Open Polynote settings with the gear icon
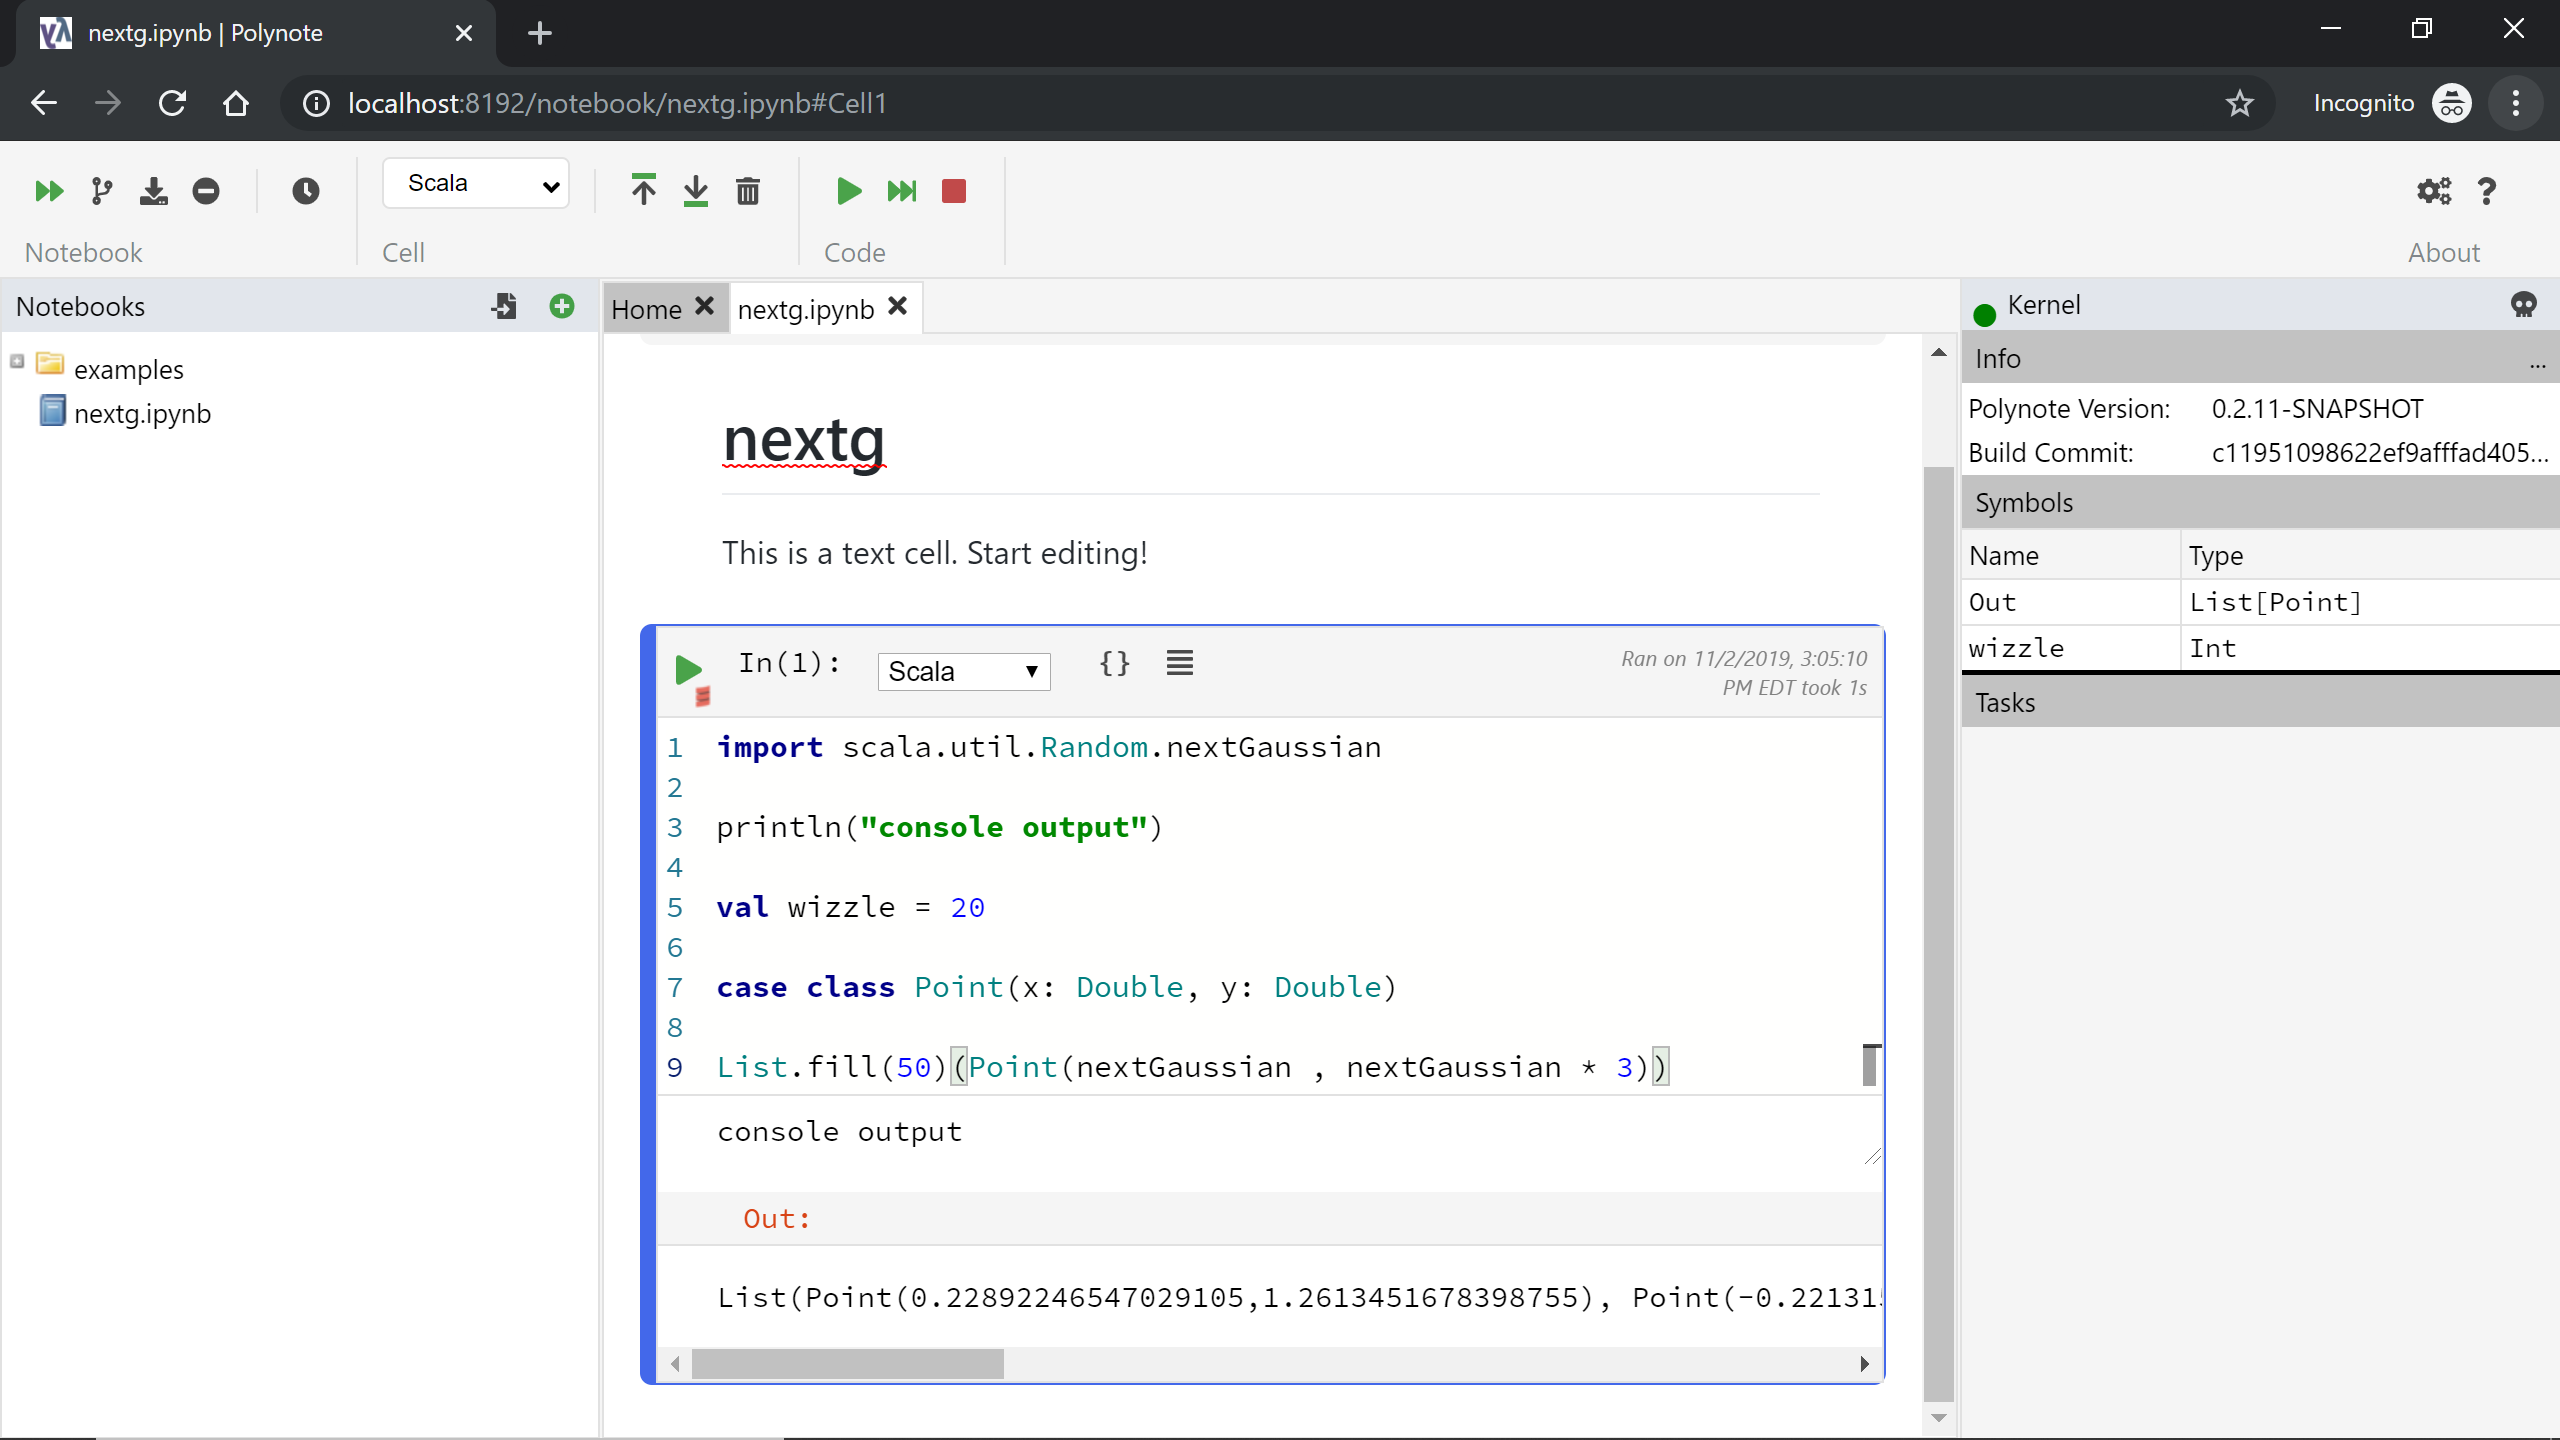The height and width of the screenshot is (1440, 2560). [2433, 191]
